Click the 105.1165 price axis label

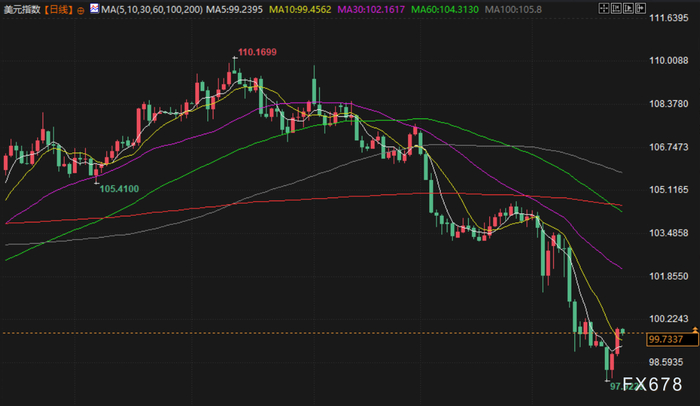[669, 190]
